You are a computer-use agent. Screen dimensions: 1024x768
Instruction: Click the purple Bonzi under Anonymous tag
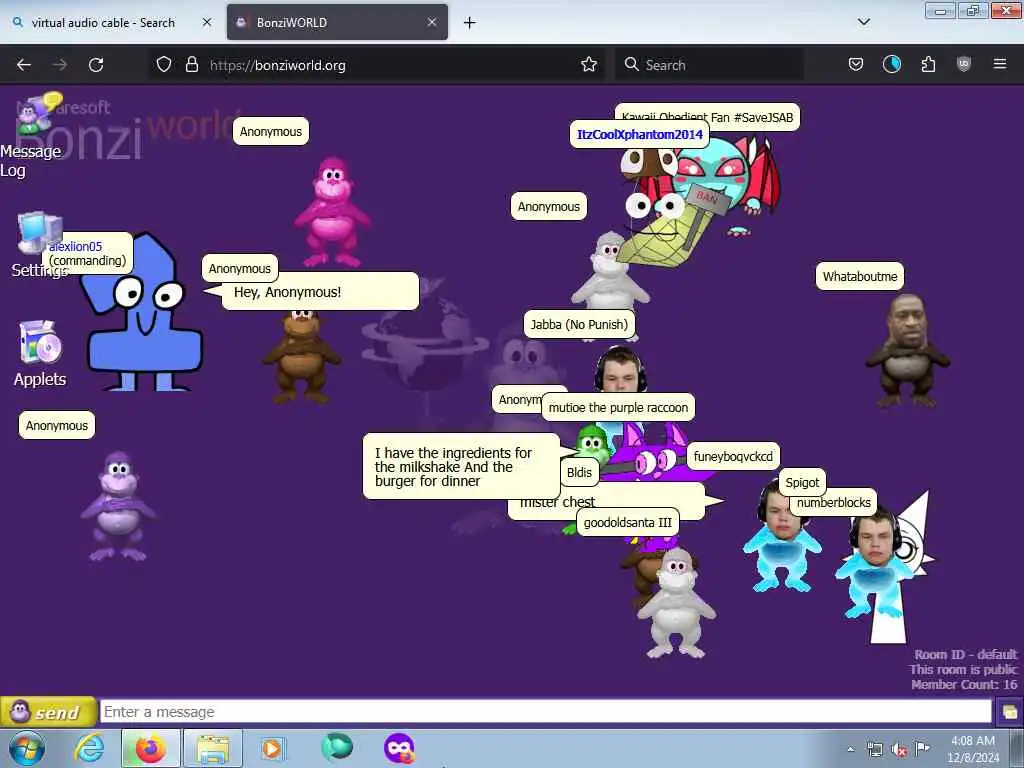(118, 506)
